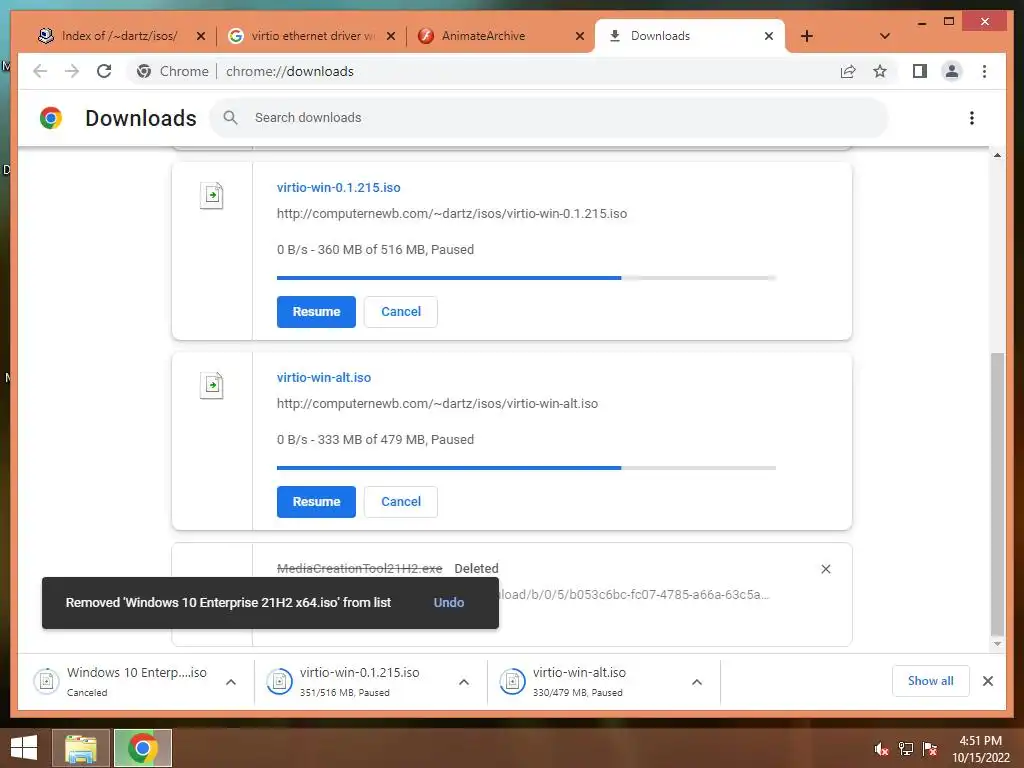Click the shelf icon for Windows 10 Enterp....iso

tap(46, 681)
